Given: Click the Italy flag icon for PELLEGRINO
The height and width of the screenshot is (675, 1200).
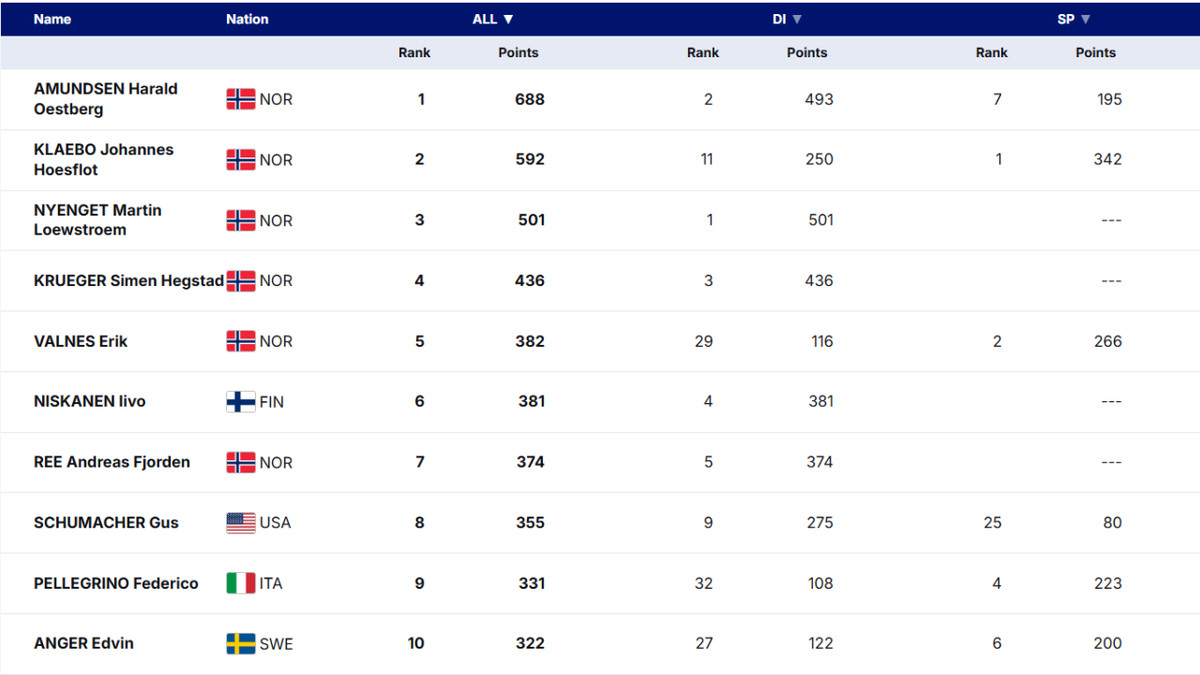Looking at the screenshot, I should point(241,583).
